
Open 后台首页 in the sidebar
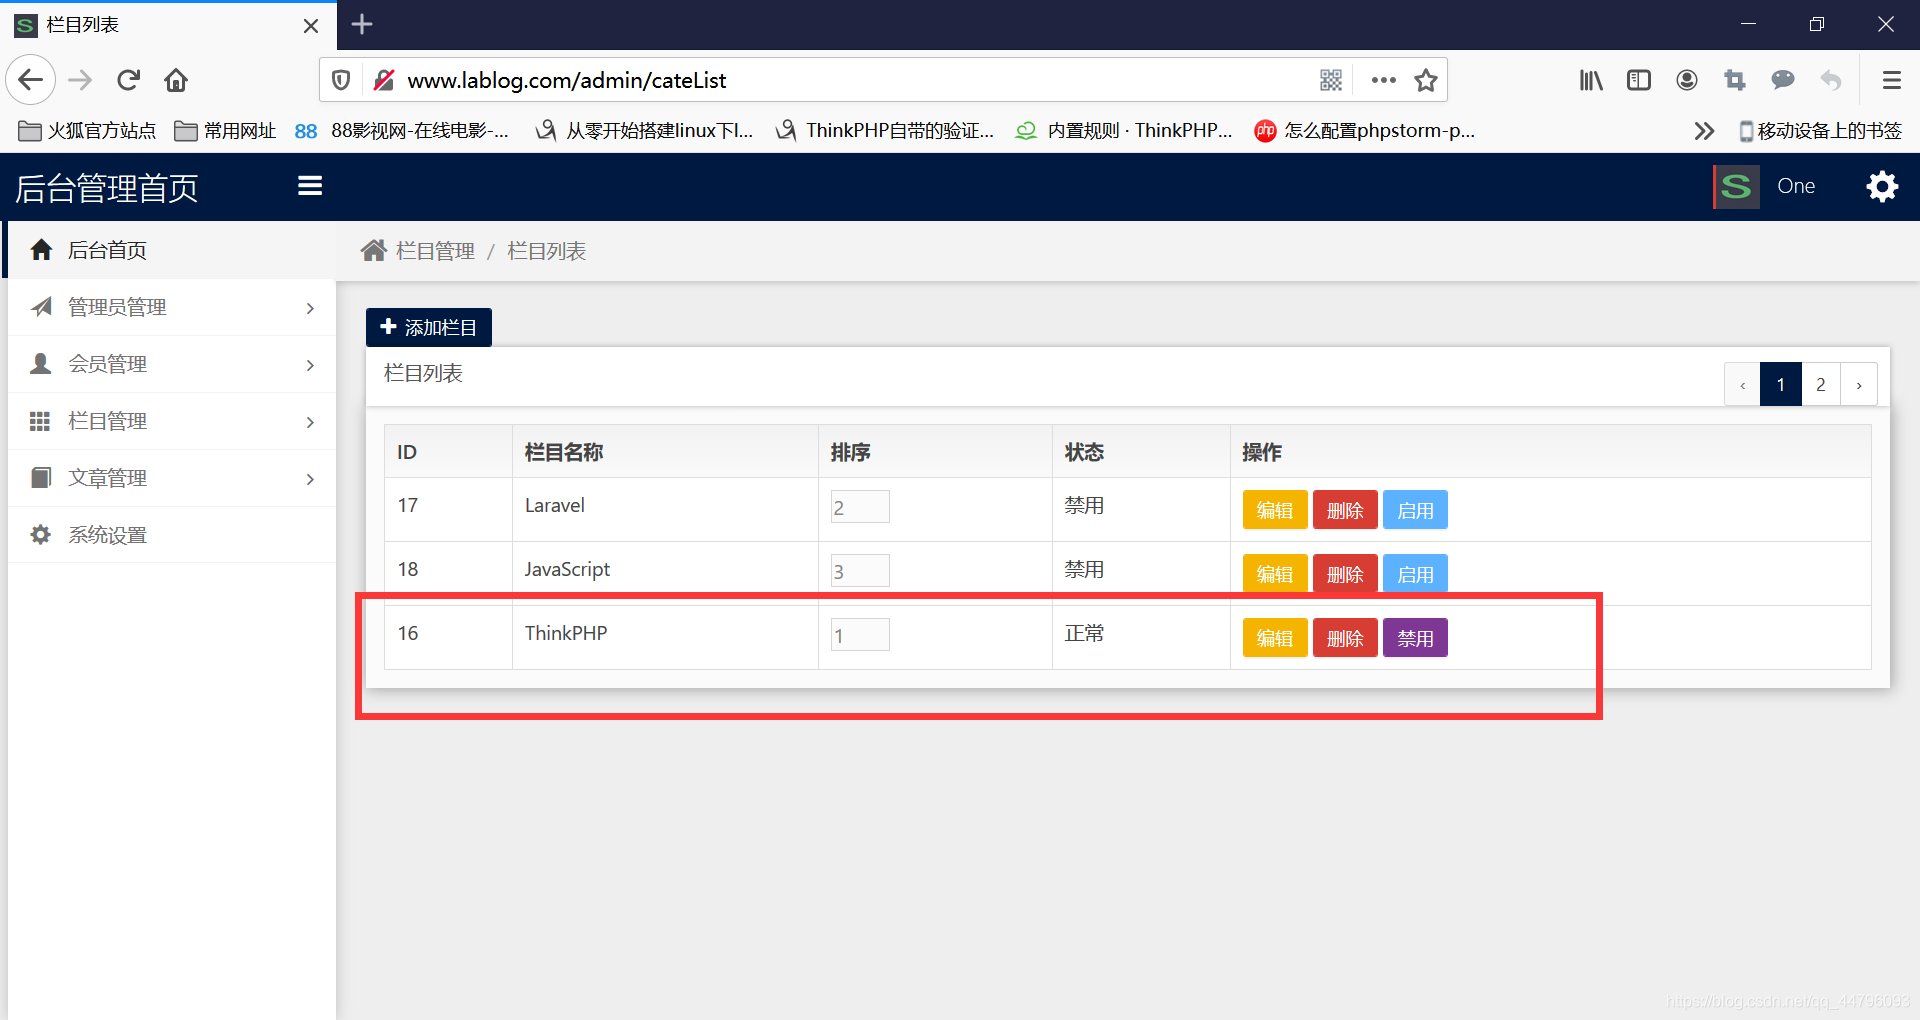171,250
